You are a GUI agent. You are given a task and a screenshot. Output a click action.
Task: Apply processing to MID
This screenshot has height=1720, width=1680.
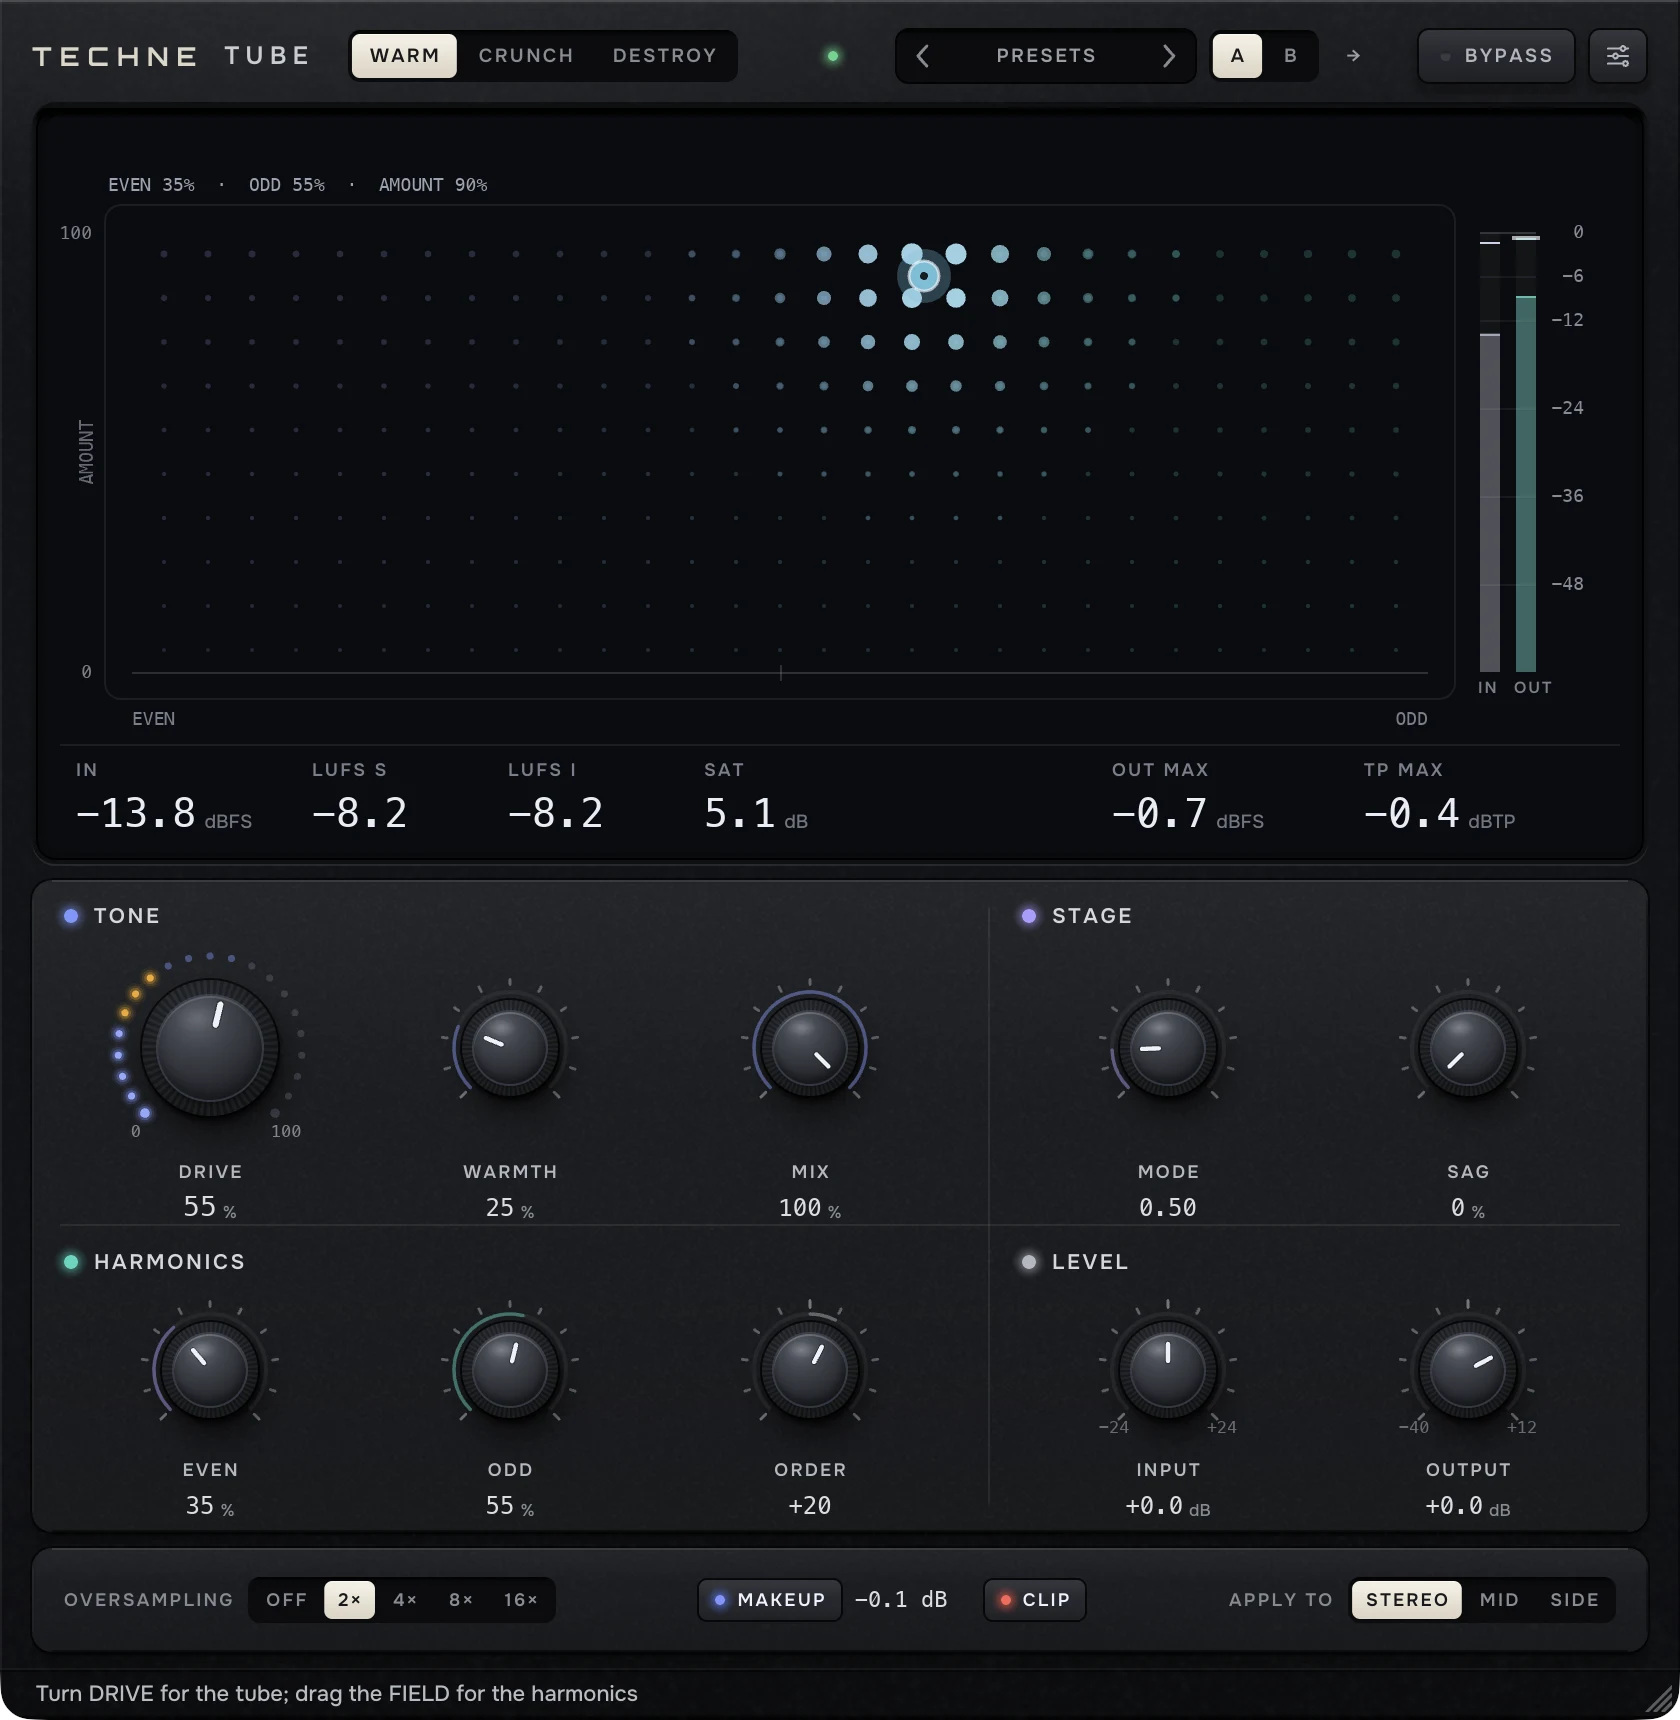tap(1499, 1600)
